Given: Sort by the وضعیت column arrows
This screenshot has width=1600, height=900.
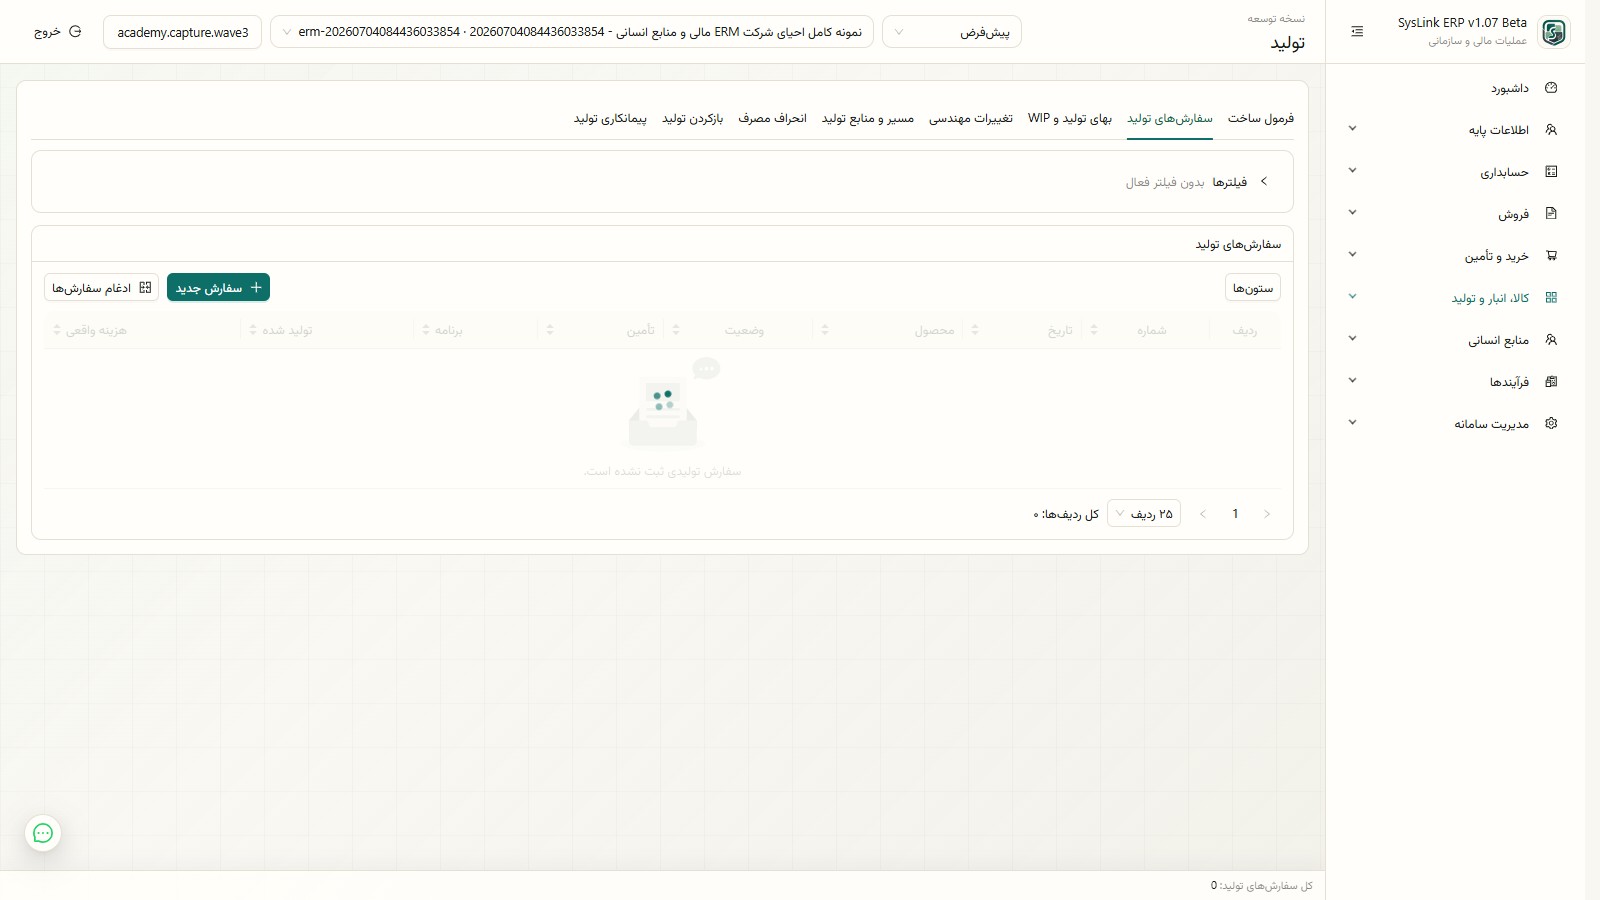Looking at the screenshot, I should (676, 330).
